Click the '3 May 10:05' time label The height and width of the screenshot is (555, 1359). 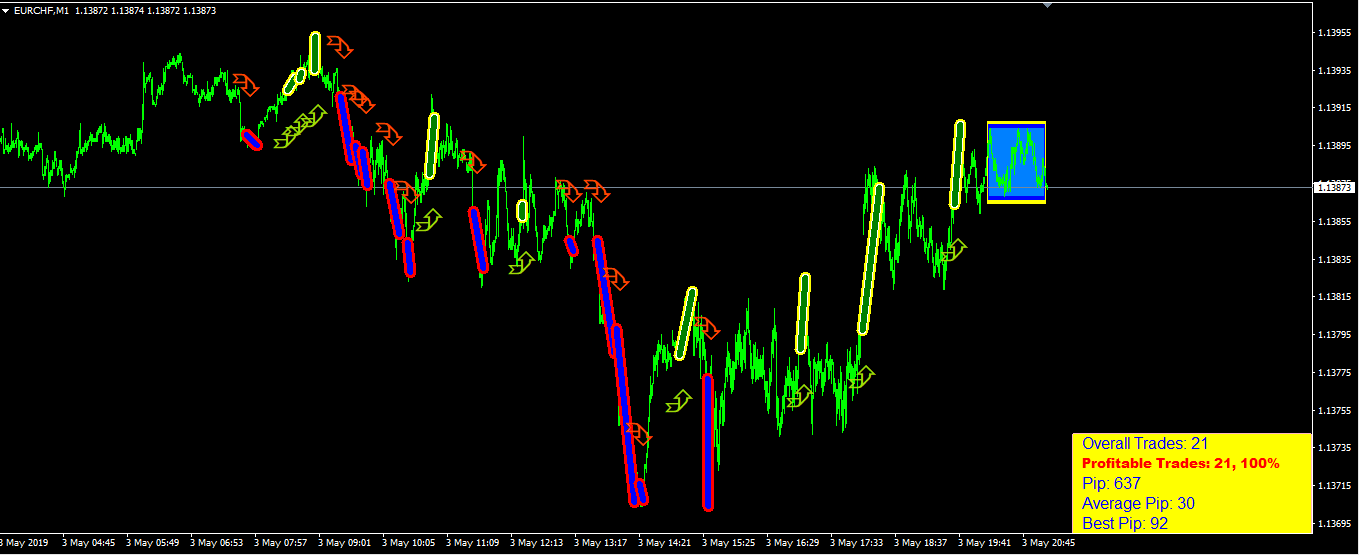point(409,543)
